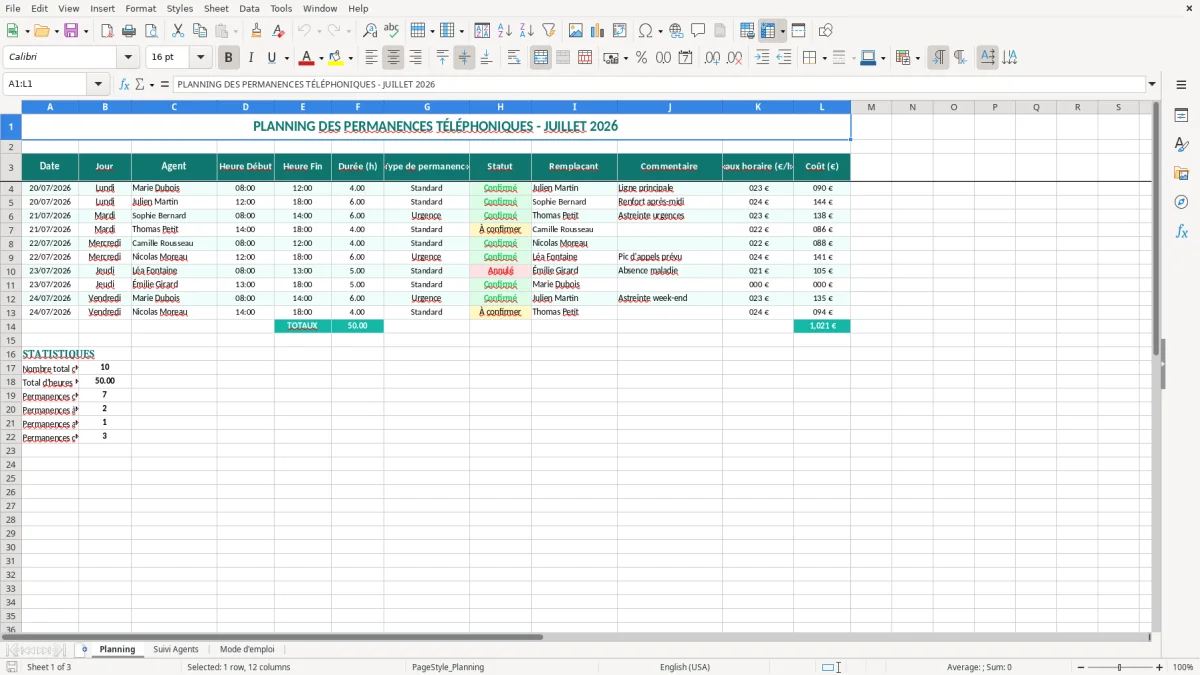The image size is (1200, 675).
Task: Open Background Color dropdown arrow
Action: coord(350,58)
